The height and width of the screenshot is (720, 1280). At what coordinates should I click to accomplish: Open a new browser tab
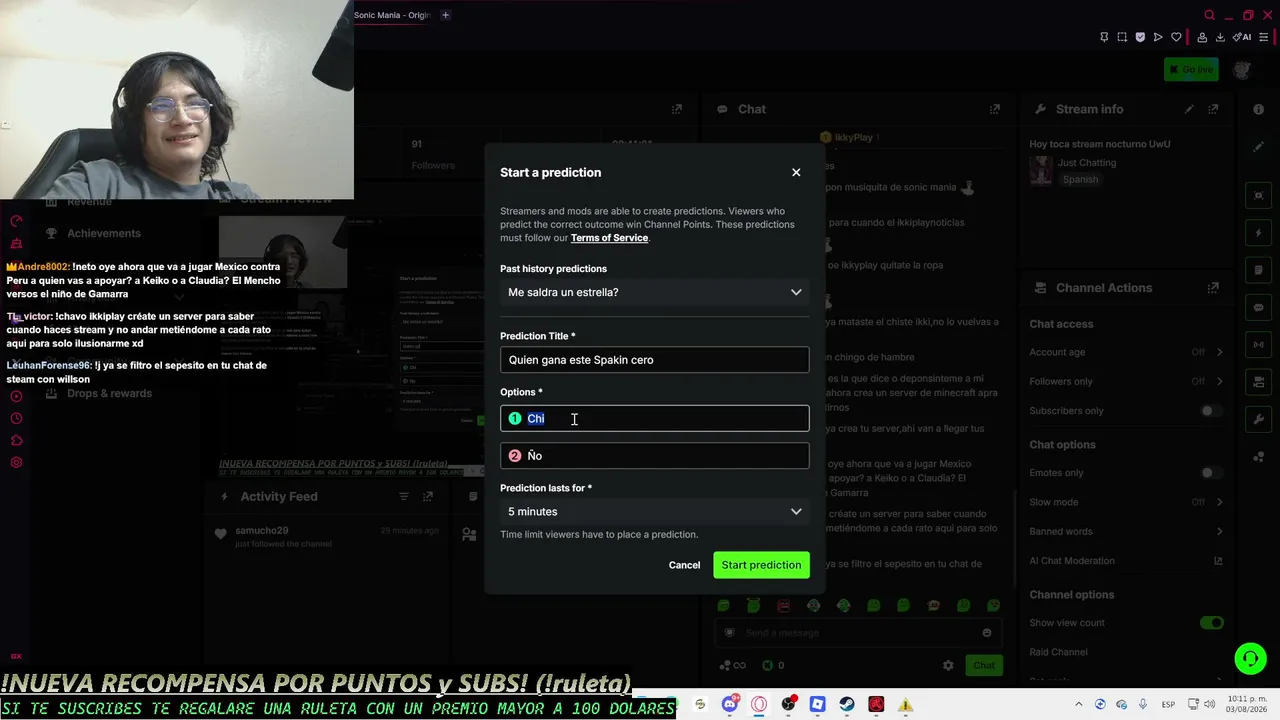[x=446, y=15]
